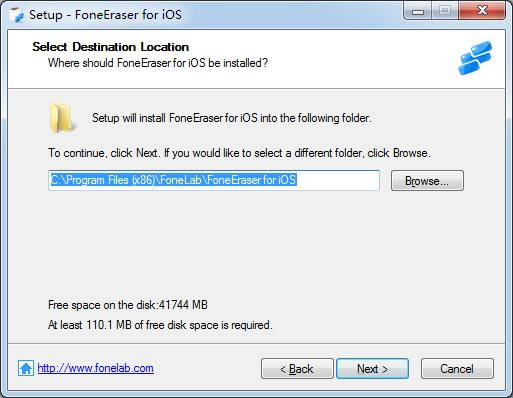
Task: Cancel the FoneEraser setup
Action: 457,369
